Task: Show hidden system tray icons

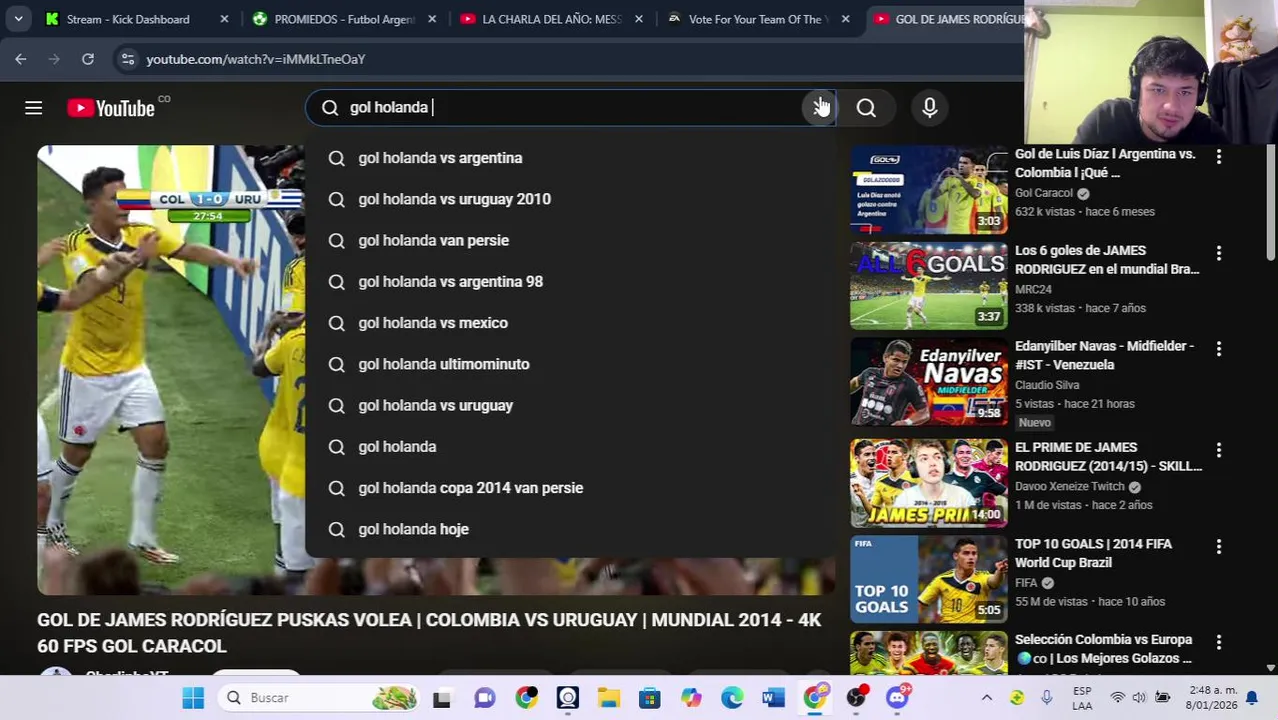Action: click(986, 698)
